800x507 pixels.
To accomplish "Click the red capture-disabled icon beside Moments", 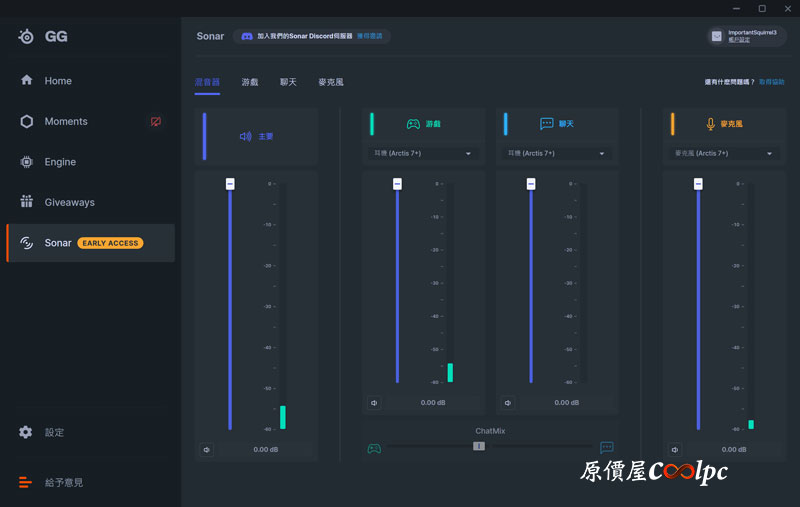I will pos(156,121).
